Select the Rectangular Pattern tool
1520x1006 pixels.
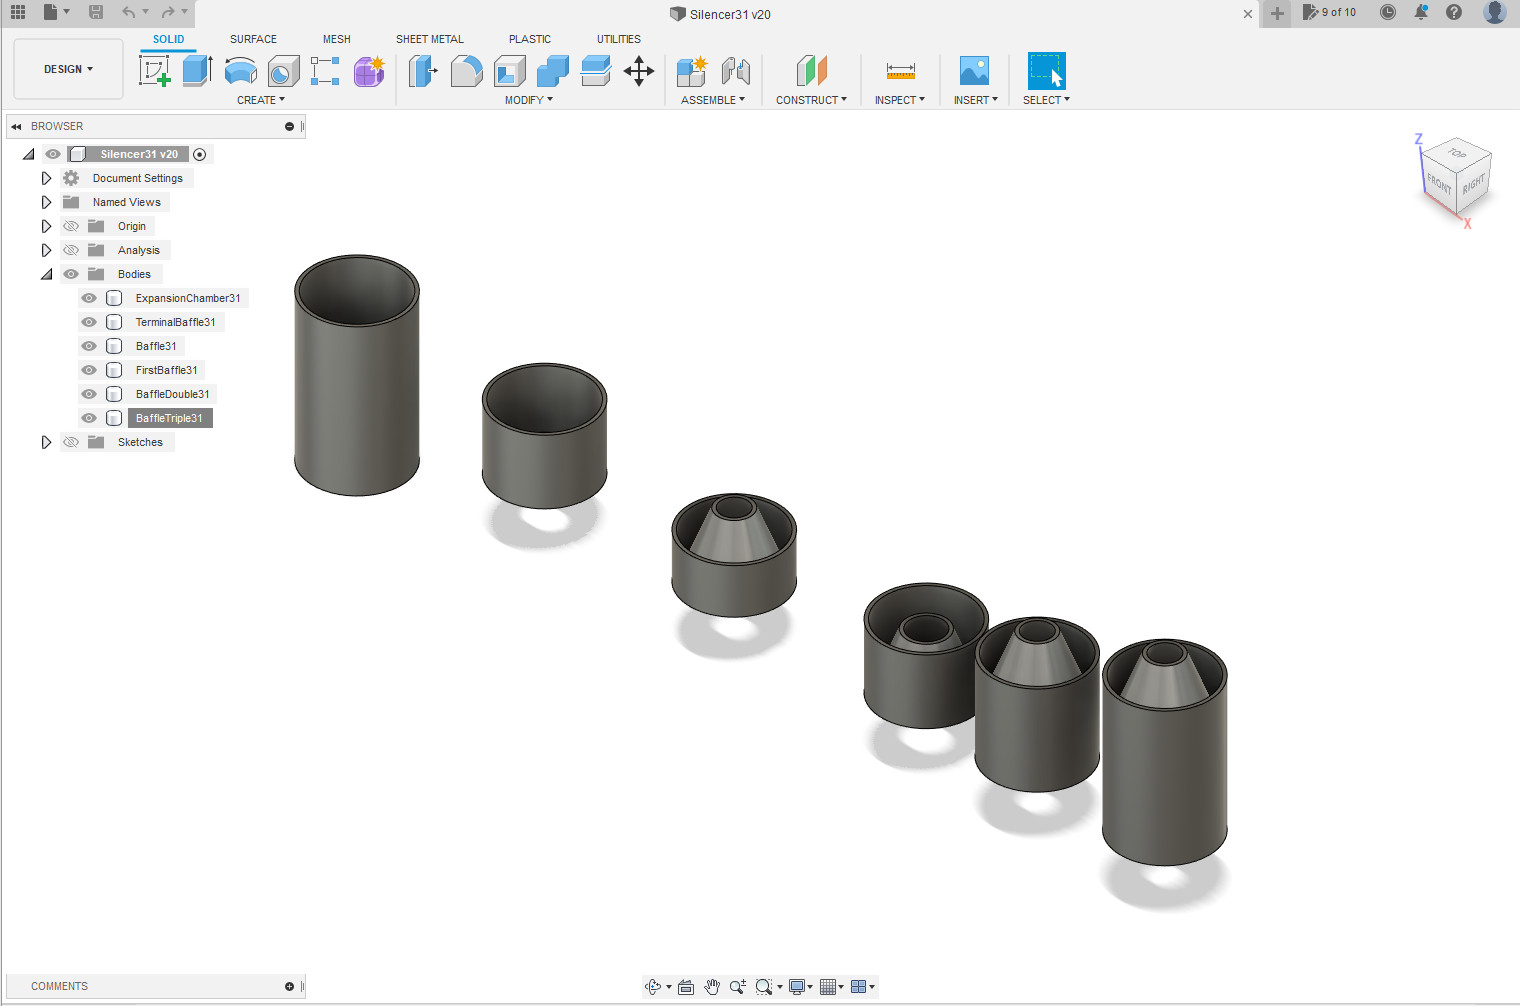[325, 71]
